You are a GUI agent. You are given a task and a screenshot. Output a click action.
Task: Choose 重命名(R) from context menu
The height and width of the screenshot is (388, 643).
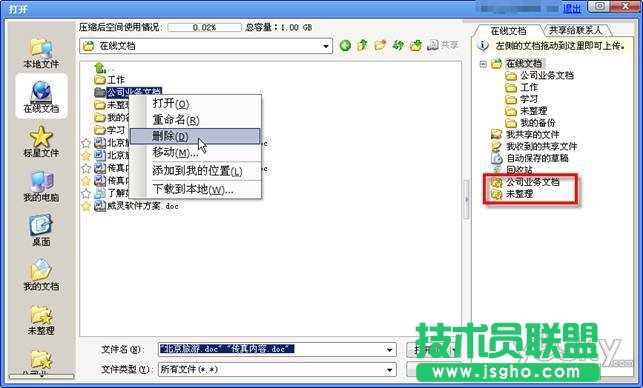click(x=196, y=120)
